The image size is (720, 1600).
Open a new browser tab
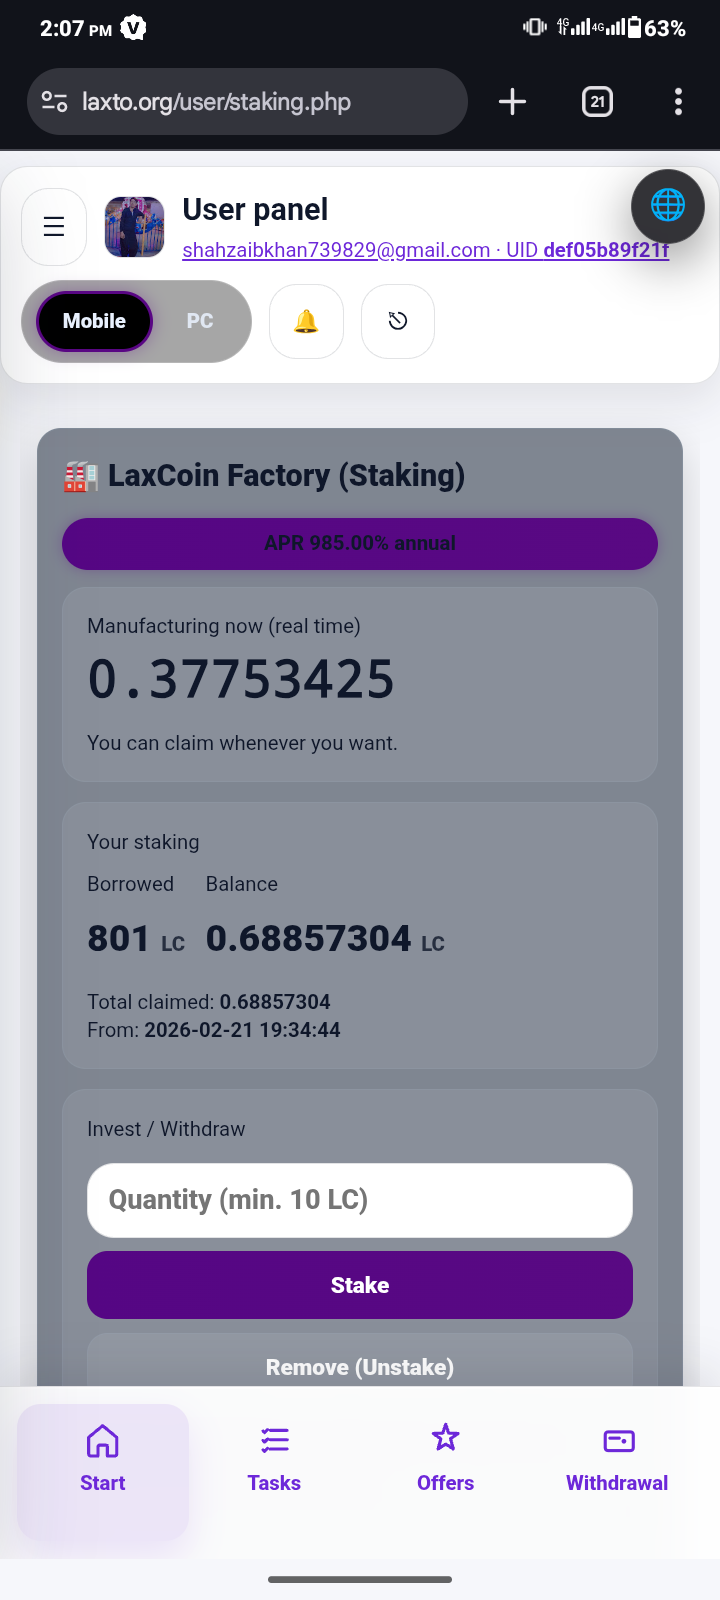click(x=512, y=102)
